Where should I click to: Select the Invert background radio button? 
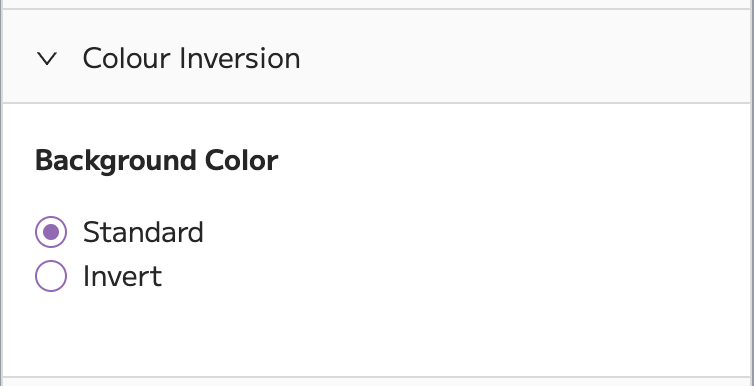pos(51,276)
